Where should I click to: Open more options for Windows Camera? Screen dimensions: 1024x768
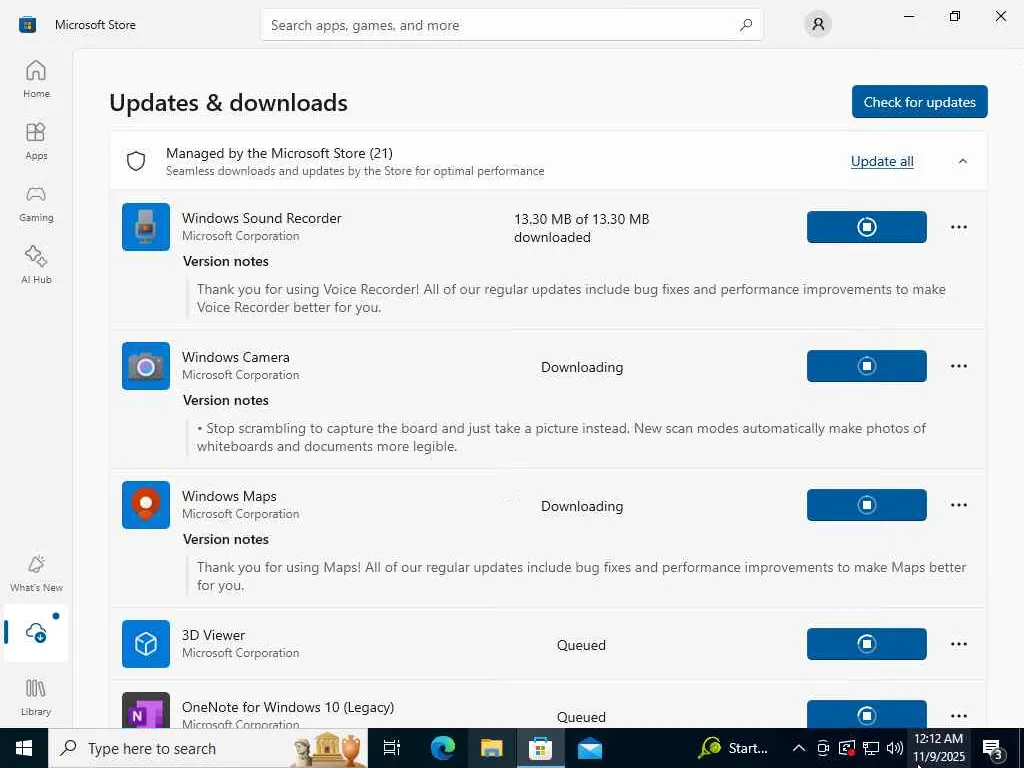click(x=959, y=366)
